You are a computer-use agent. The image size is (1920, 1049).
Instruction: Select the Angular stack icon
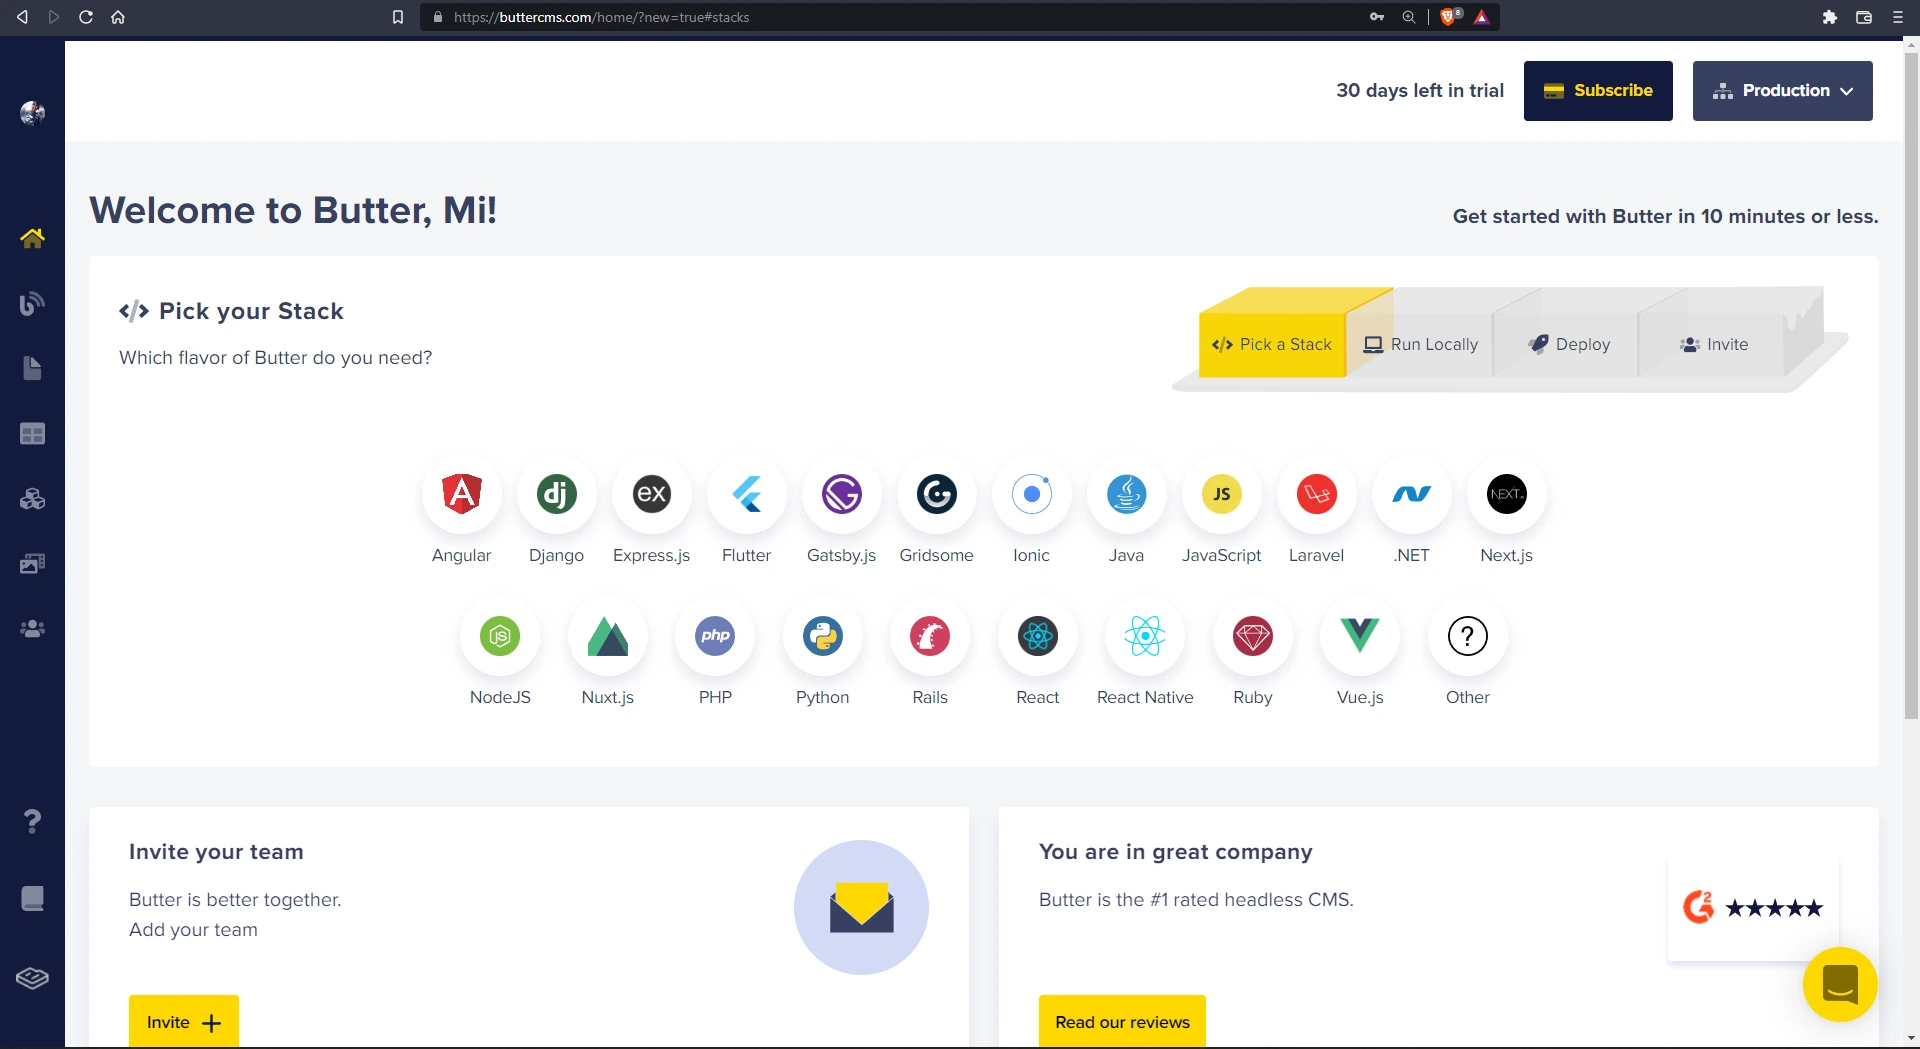461,493
